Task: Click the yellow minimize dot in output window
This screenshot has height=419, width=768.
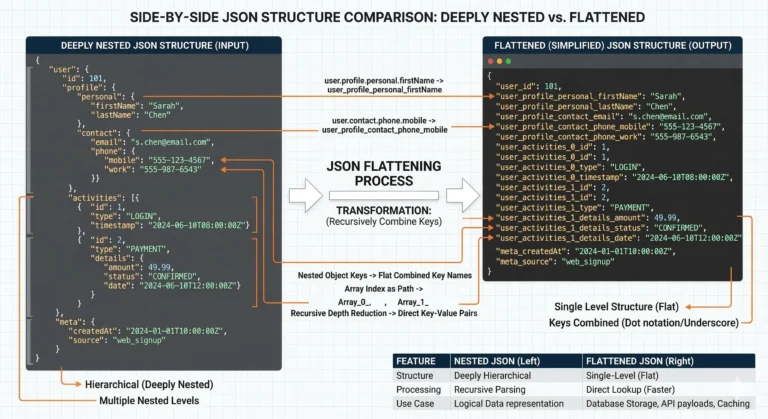Action: 499,61
